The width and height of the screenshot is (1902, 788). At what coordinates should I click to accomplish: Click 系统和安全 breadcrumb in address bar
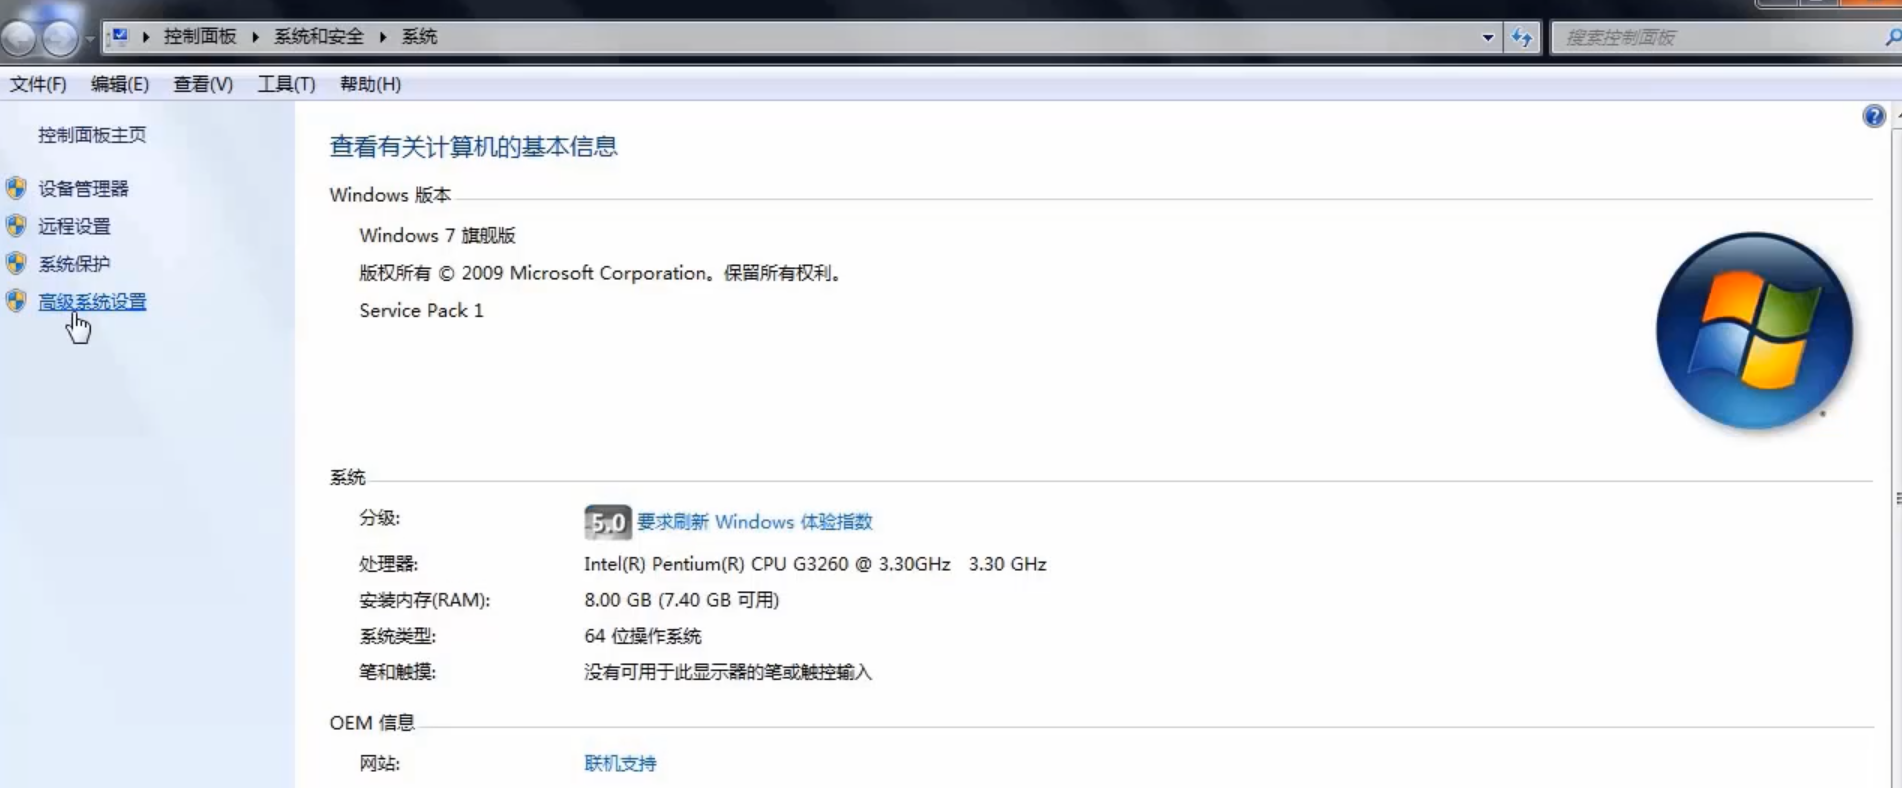coord(319,37)
